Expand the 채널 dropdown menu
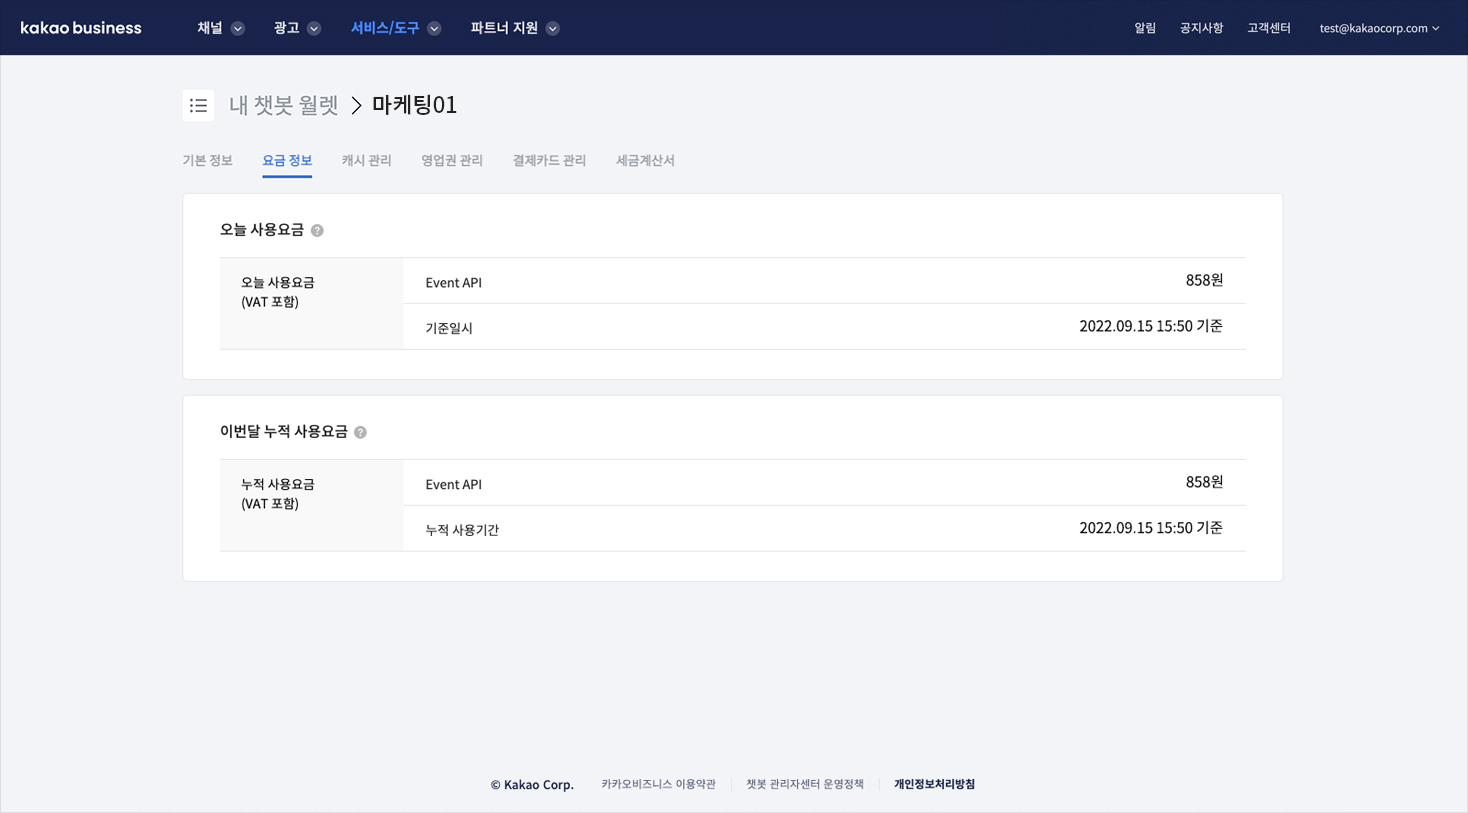Viewport: 1468px width, 813px height. [220, 28]
